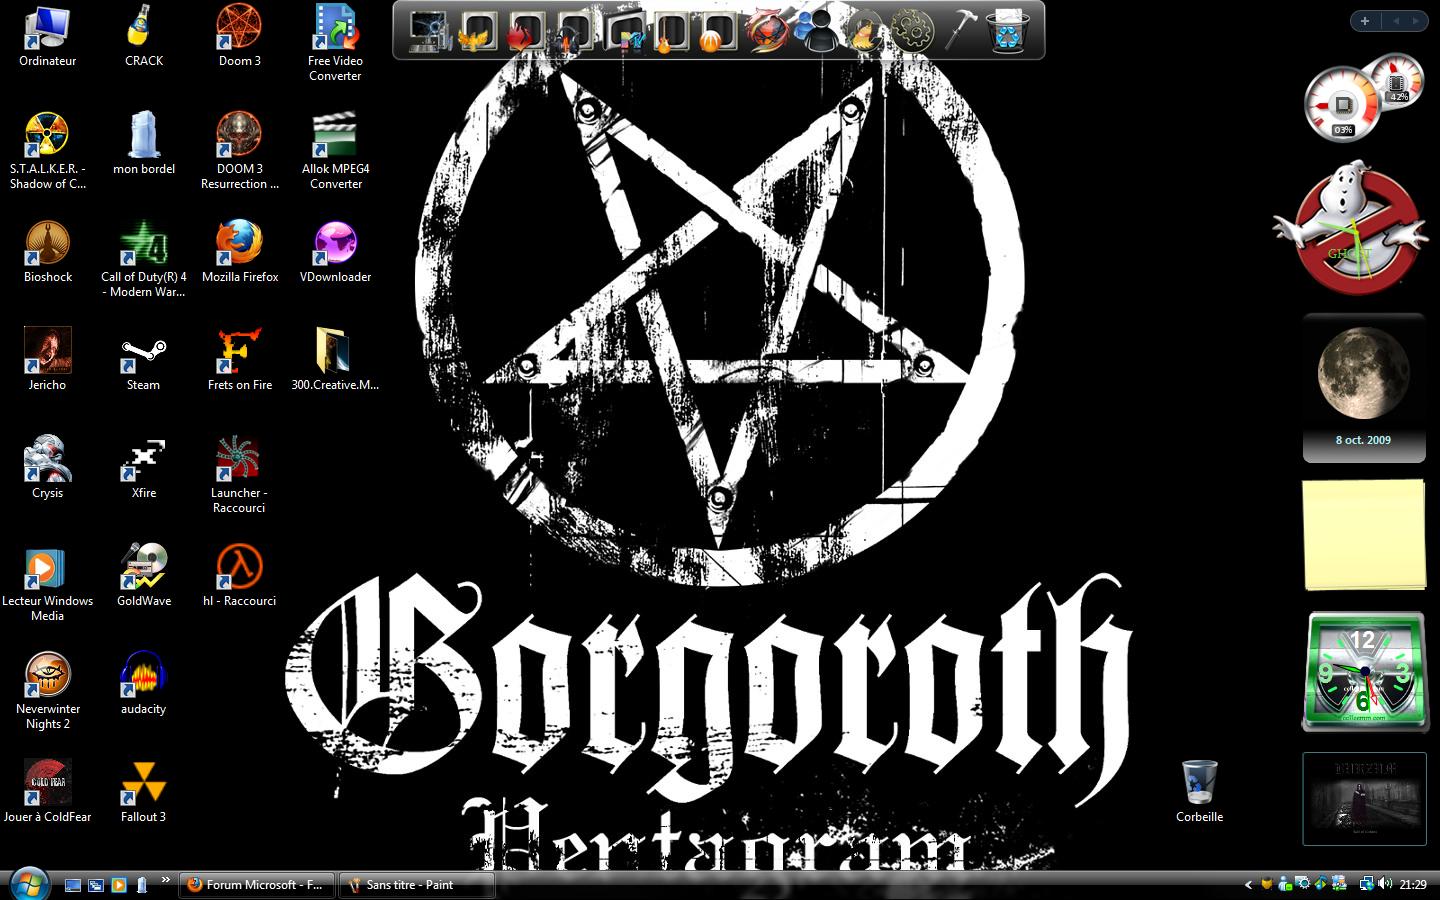Show hidden system tray icons arrow
The height and width of the screenshot is (900, 1440).
click(x=1248, y=885)
